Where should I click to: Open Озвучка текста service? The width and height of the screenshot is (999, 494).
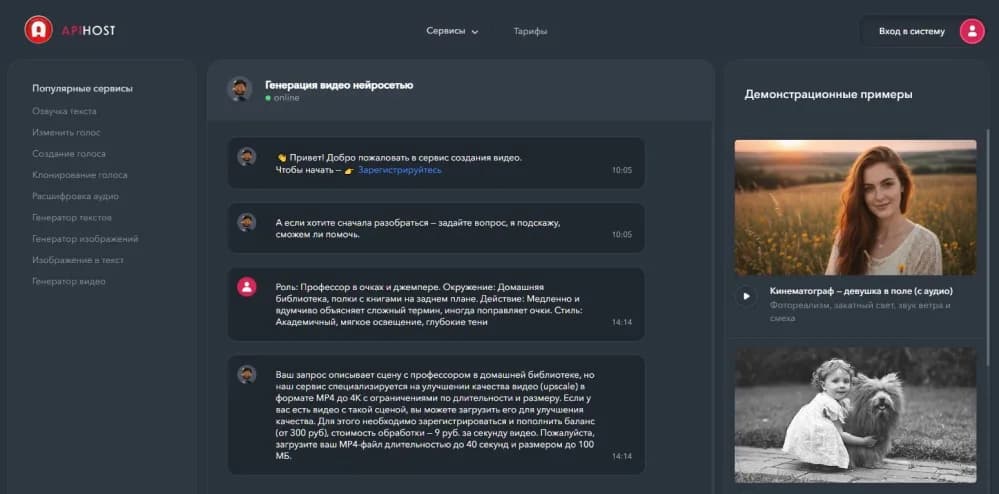(64, 111)
